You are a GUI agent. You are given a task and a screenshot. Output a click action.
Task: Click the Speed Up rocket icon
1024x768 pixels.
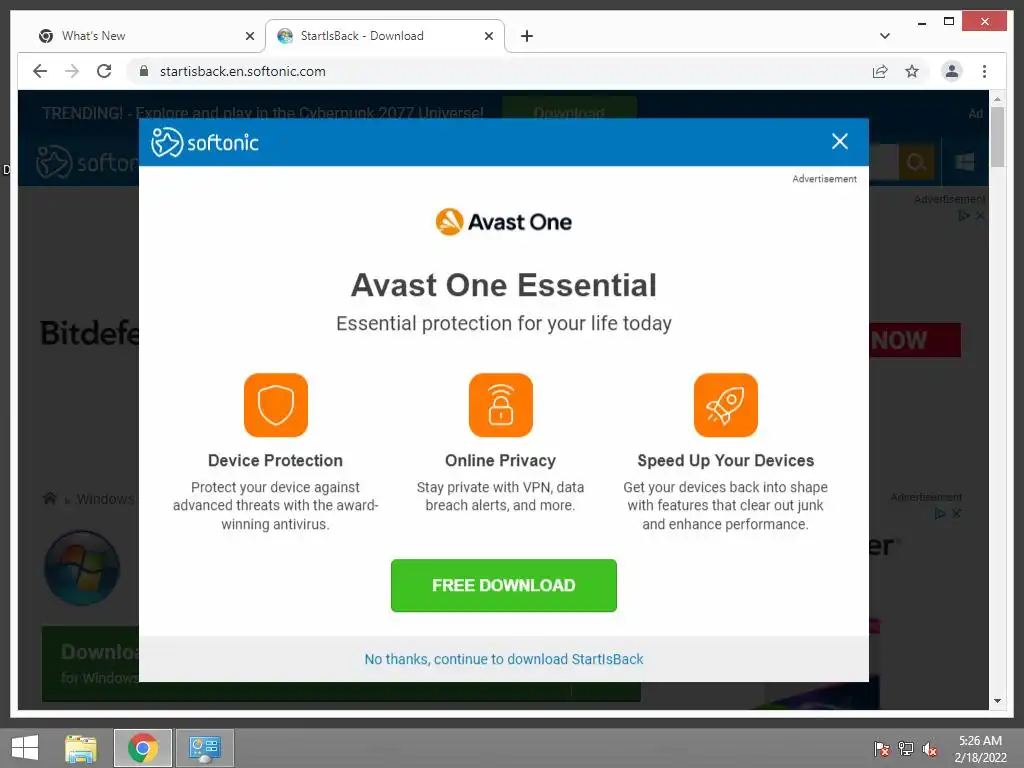pos(726,405)
